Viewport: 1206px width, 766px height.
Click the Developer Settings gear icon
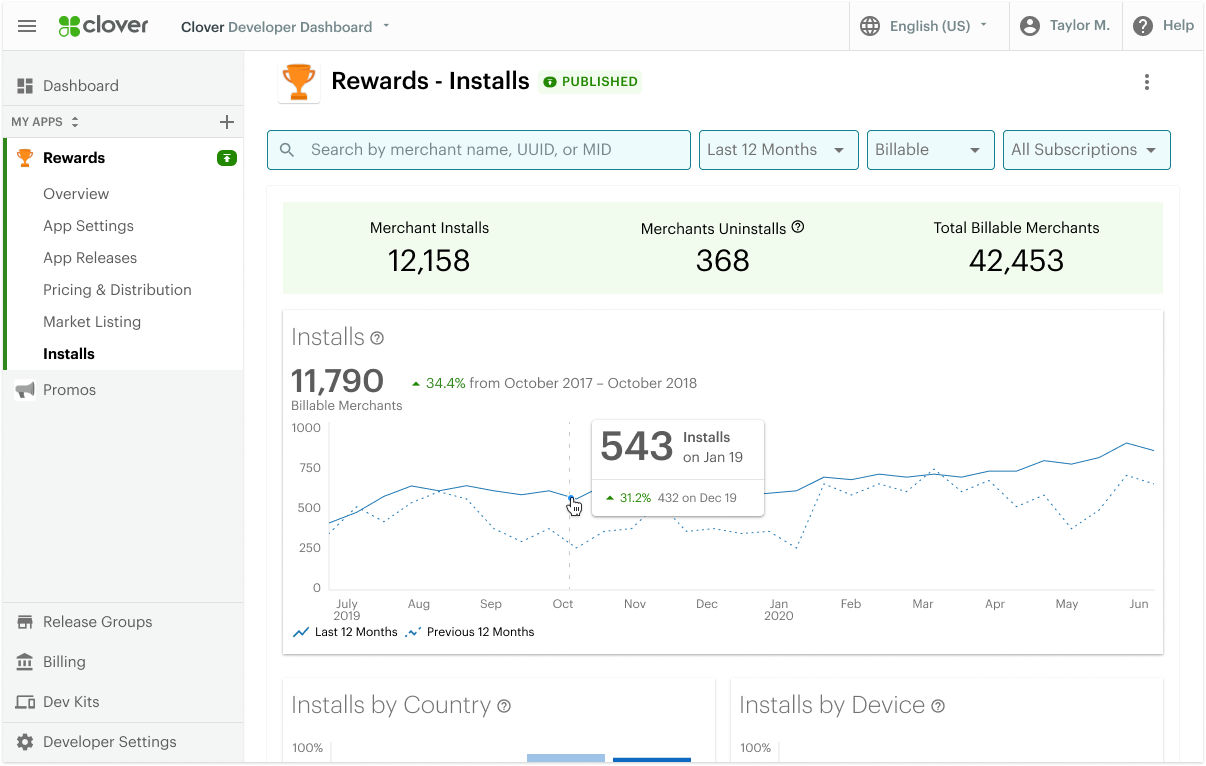pyautogui.click(x=25, y=742)
